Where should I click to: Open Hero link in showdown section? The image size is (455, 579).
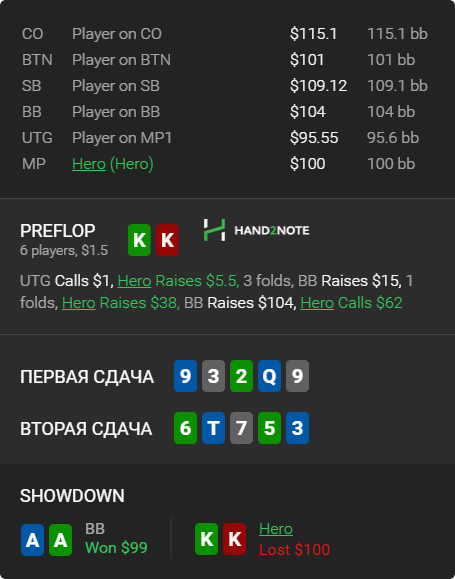coord(276,529)
